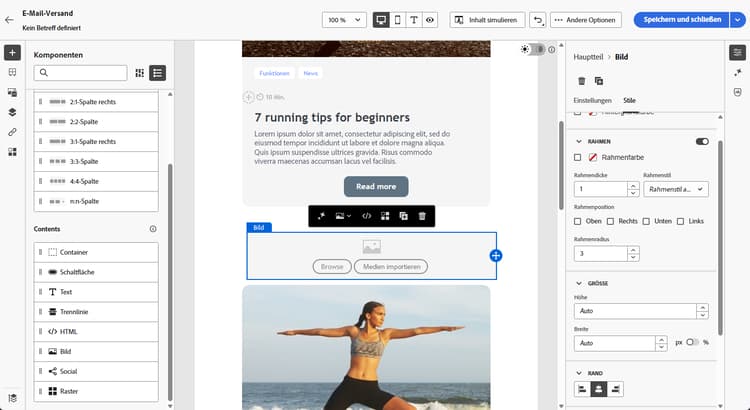
Task: Open Andere Optionen menu
Action: point(585,20)
